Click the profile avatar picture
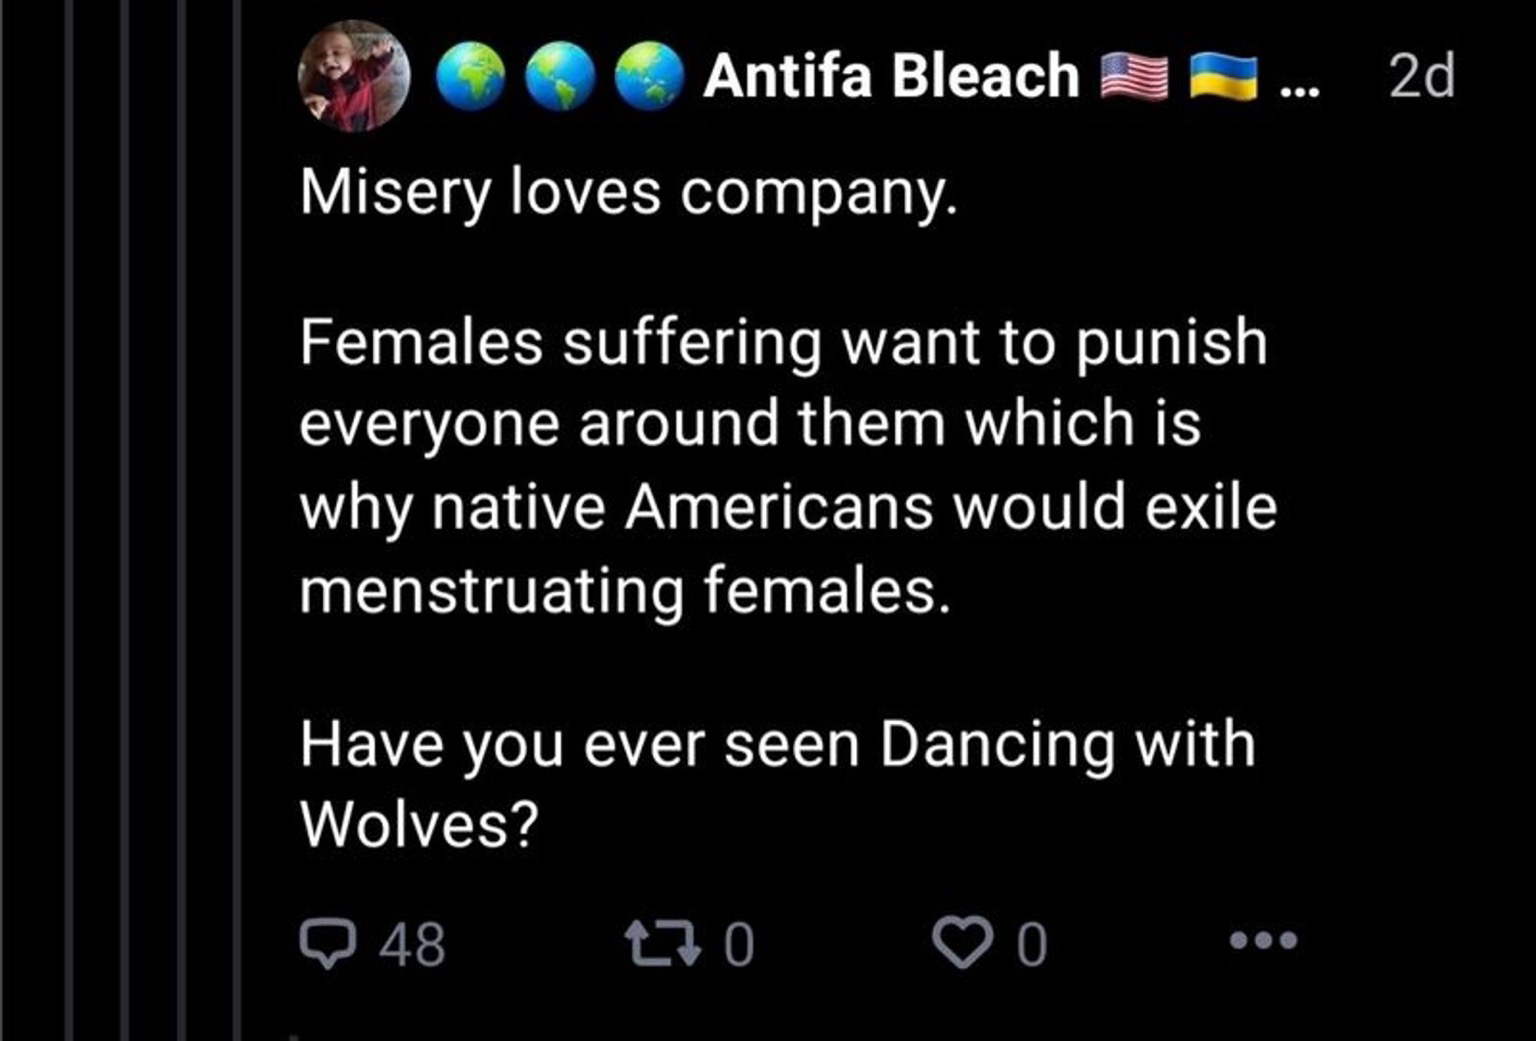 [354, 76]
